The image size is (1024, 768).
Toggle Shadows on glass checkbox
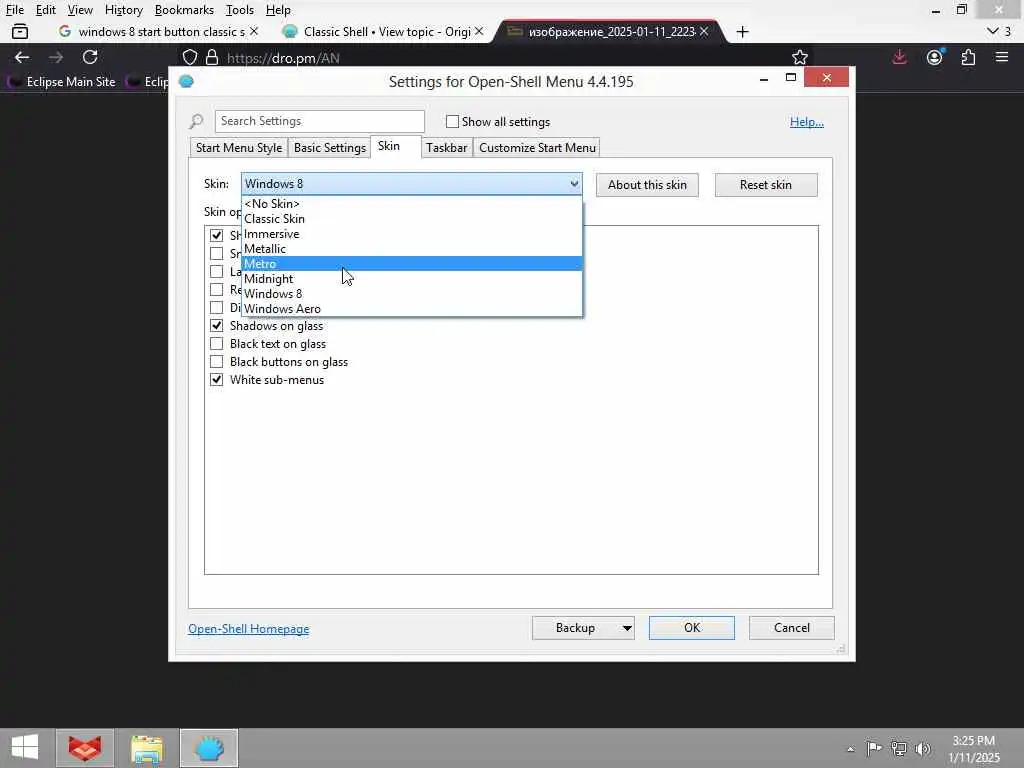pos(216,325)
